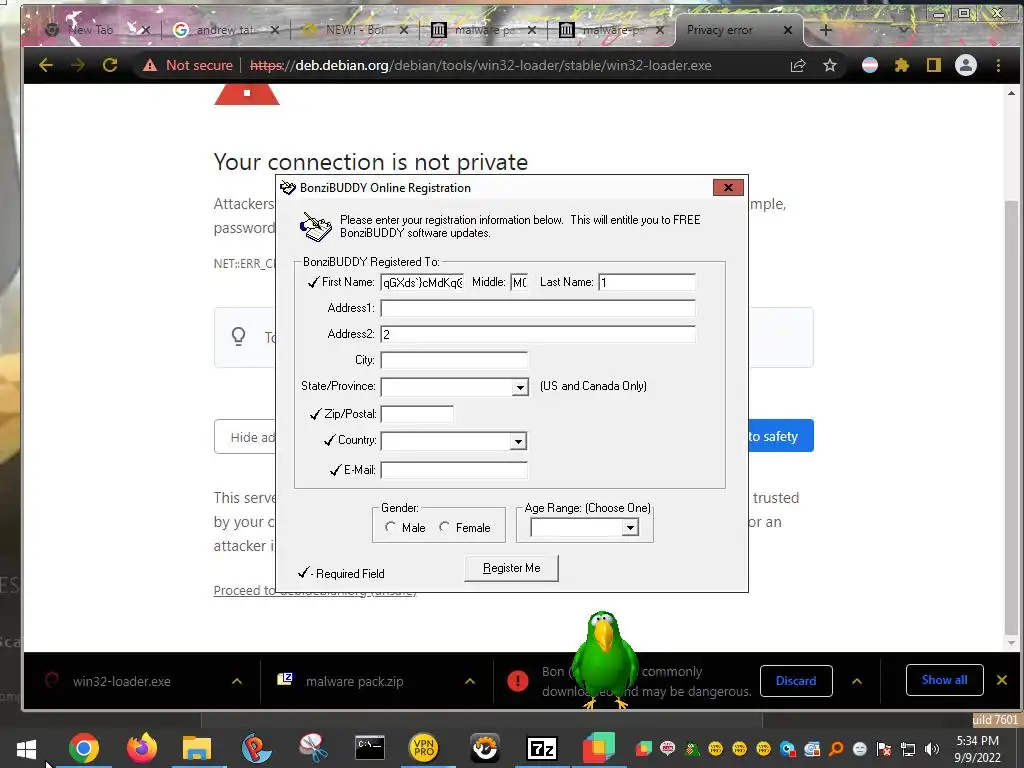Reload the Privacy error page

[x=110, y=65]
